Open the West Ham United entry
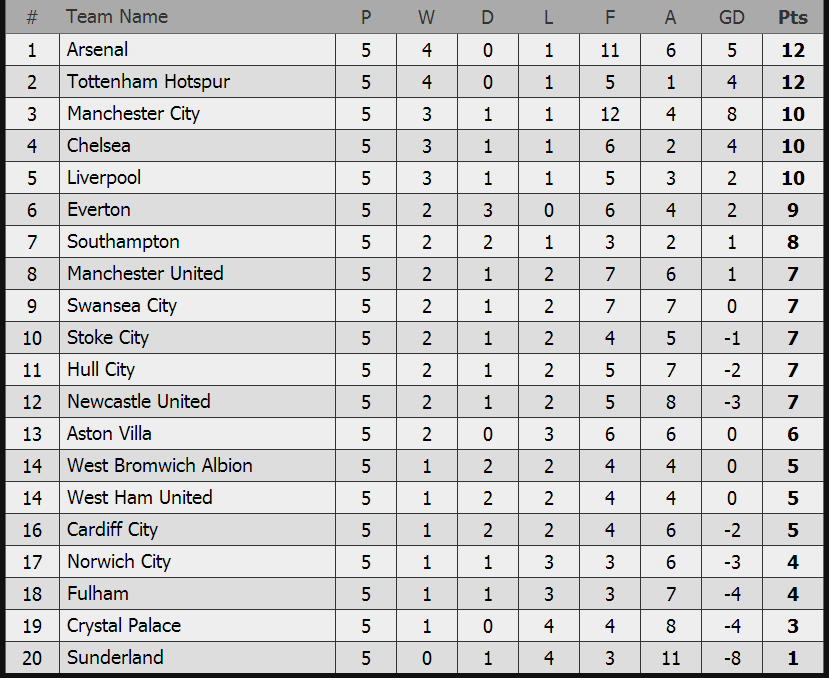This screenshot has height=678, width=829. point(140,498)
